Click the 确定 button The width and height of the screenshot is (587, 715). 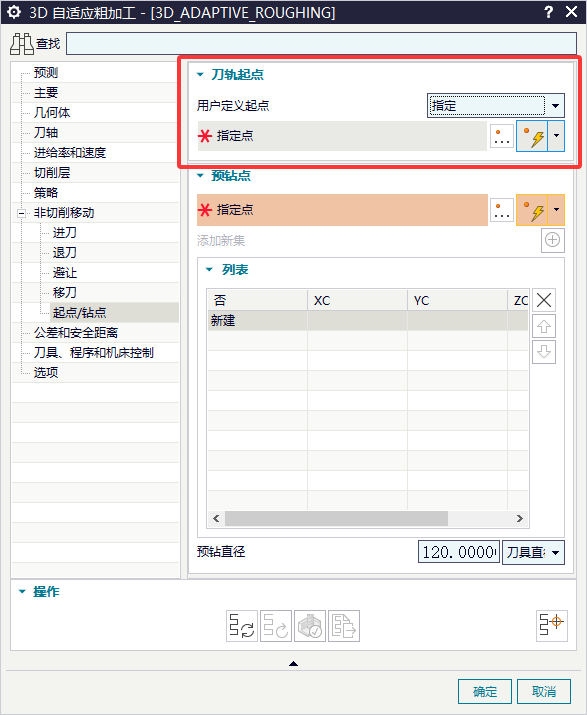[484, 691]
